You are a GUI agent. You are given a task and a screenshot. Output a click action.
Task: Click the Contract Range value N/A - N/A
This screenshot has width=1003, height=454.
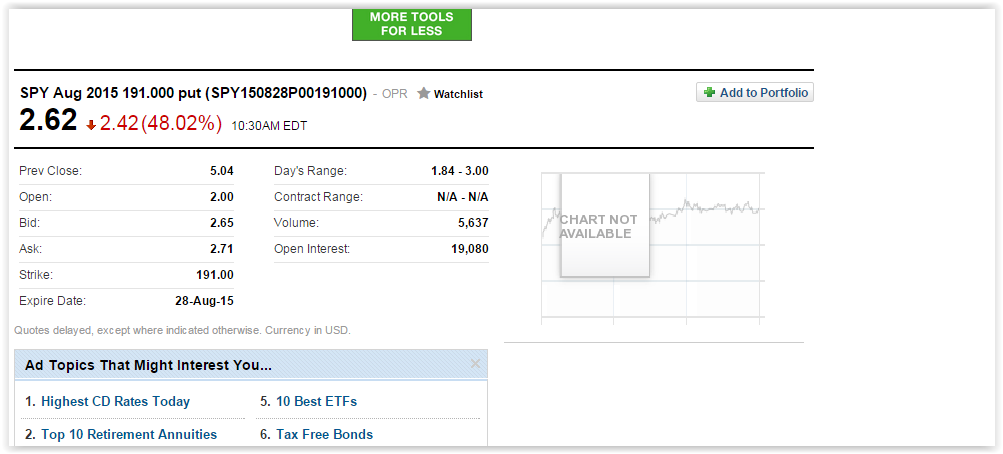point(462,197)
